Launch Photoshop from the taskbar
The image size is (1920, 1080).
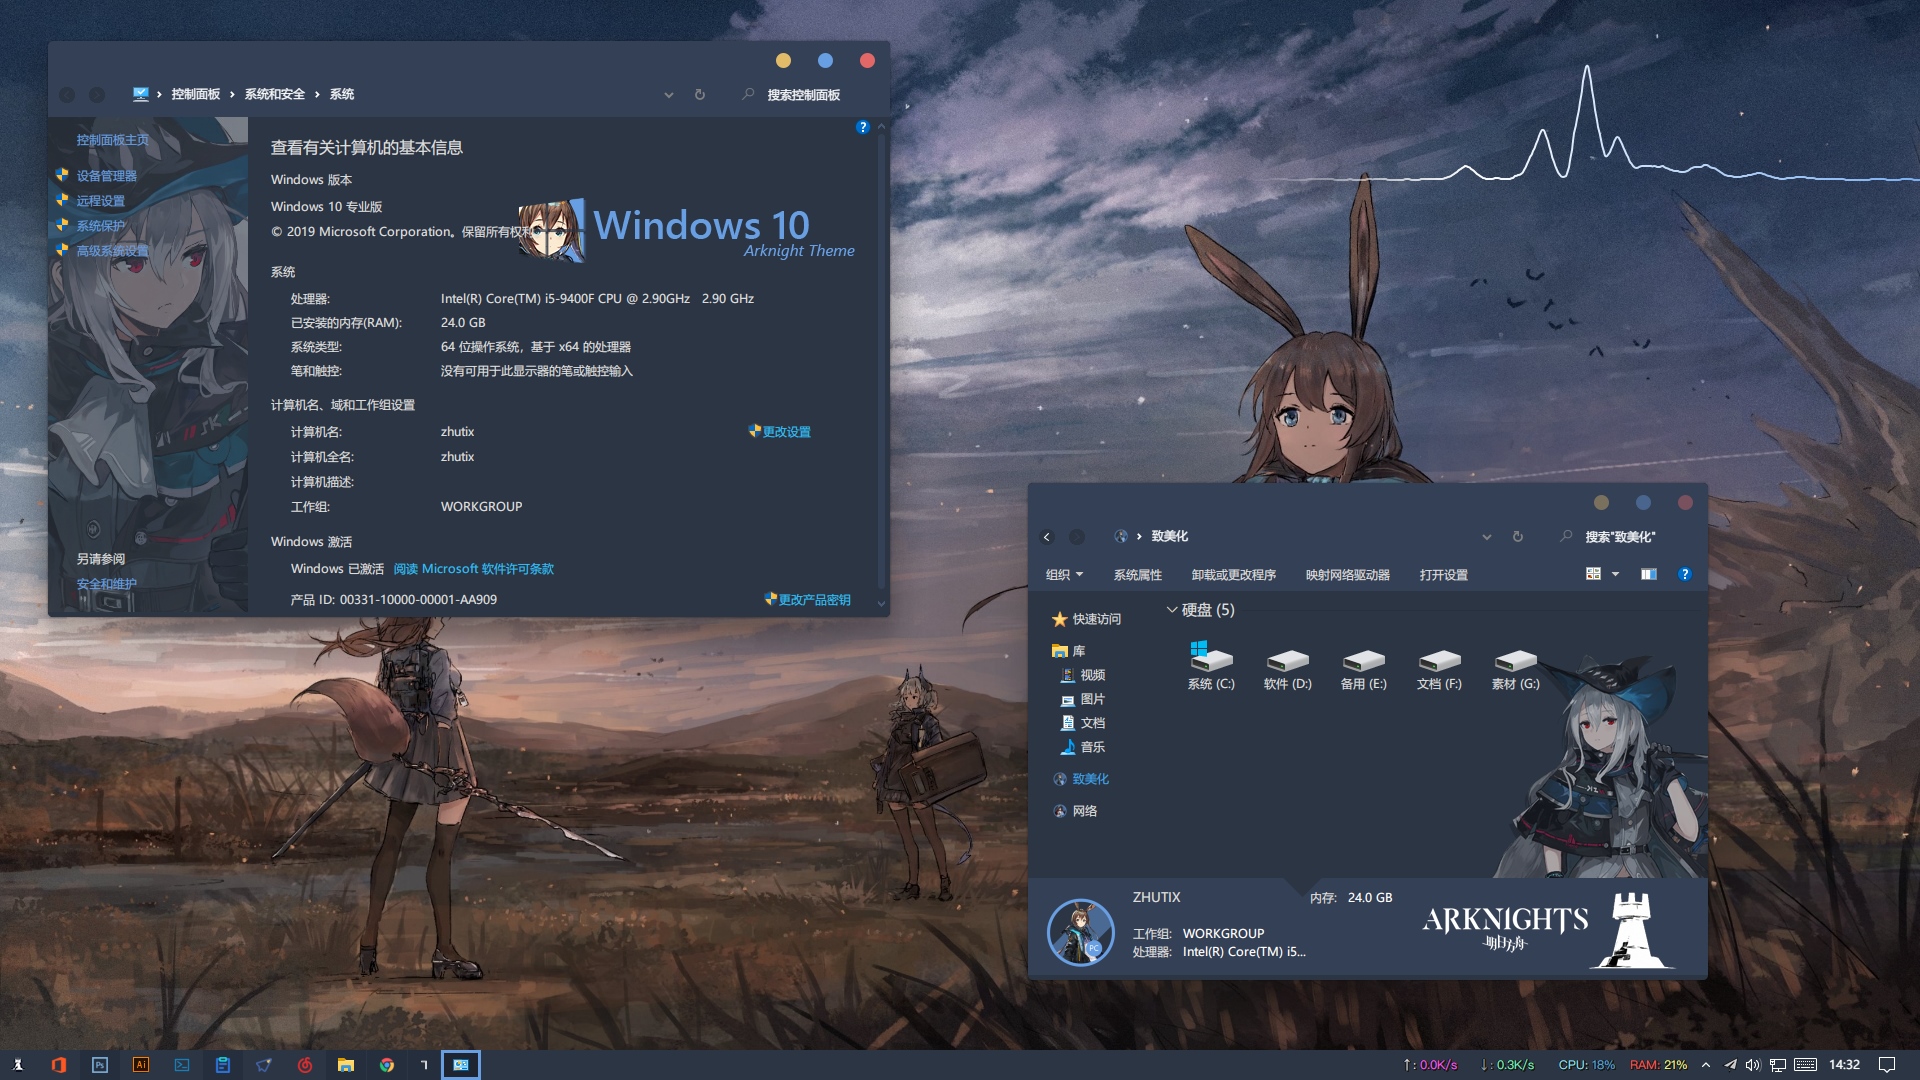click(x=100, y=1065)
